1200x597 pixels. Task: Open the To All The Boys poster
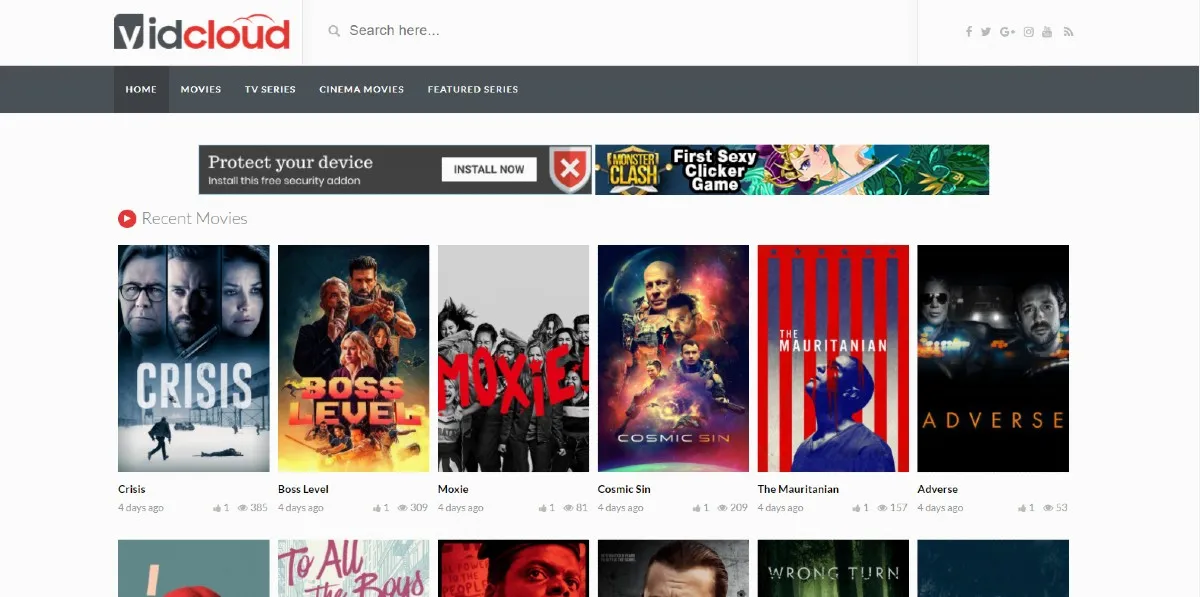tap(353, 568)
